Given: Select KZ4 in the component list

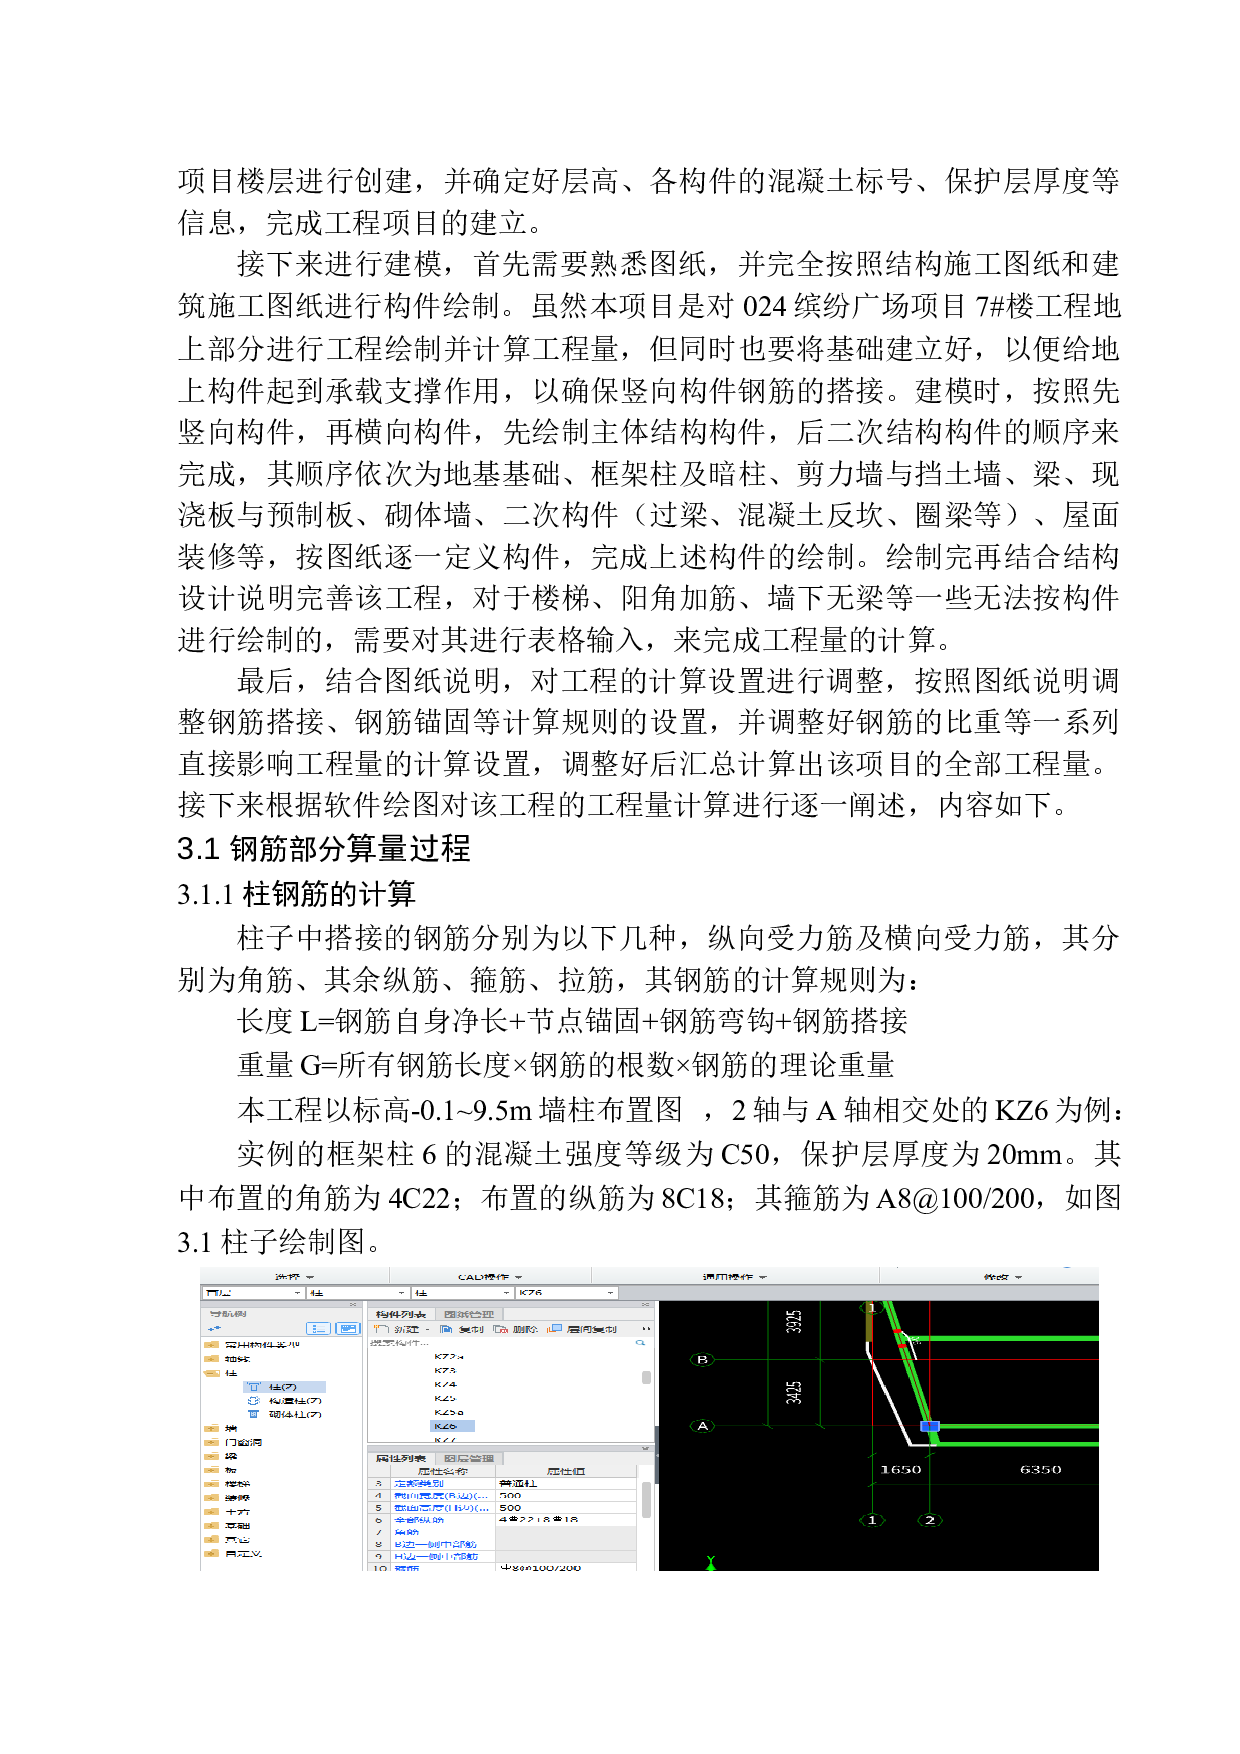Looking at the screenshot, I should 445,1385.
